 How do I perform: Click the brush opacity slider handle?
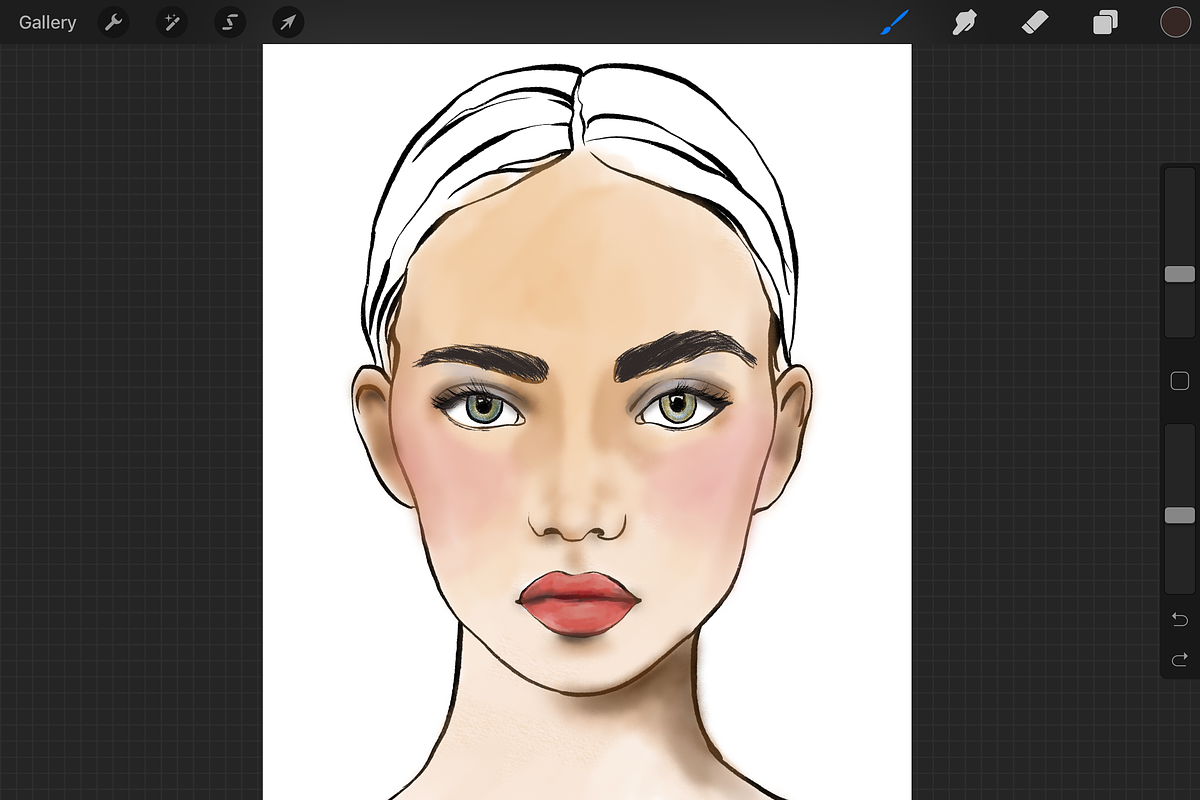pos(1180,515)
